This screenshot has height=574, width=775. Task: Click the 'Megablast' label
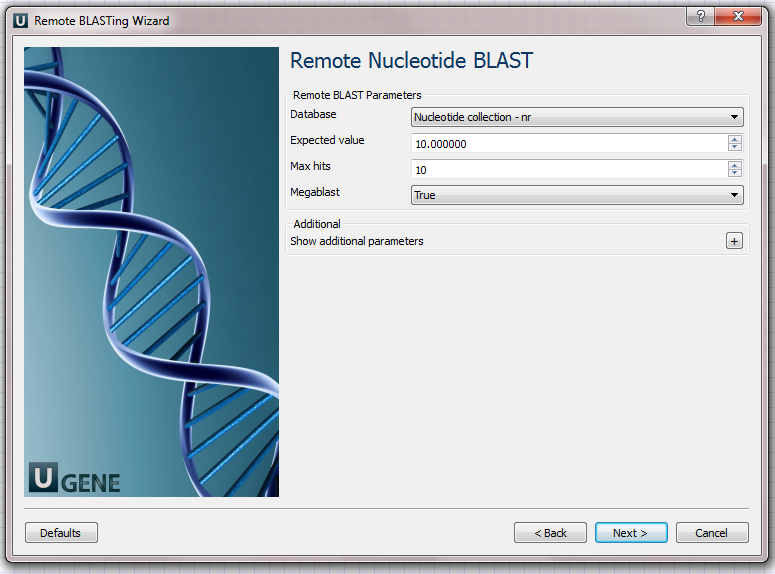click(315, 192)
